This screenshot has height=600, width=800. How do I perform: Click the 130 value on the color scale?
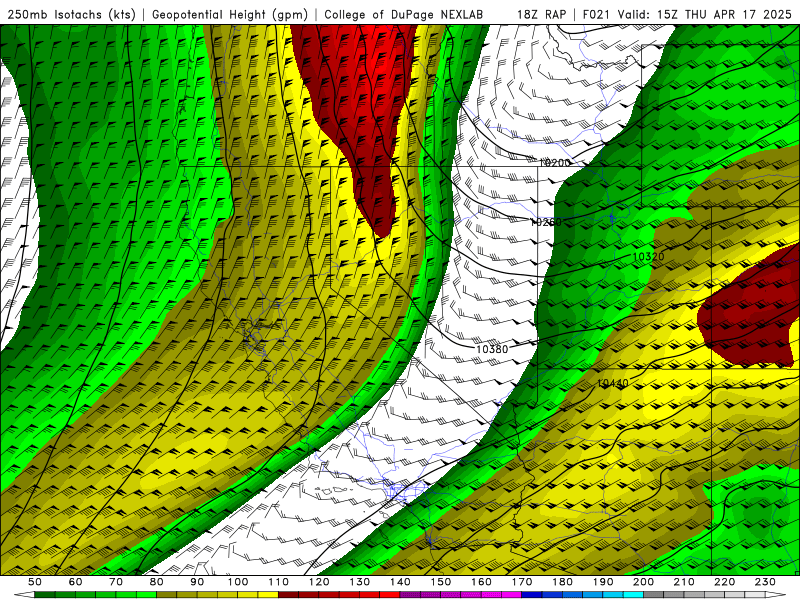point(360,582)
